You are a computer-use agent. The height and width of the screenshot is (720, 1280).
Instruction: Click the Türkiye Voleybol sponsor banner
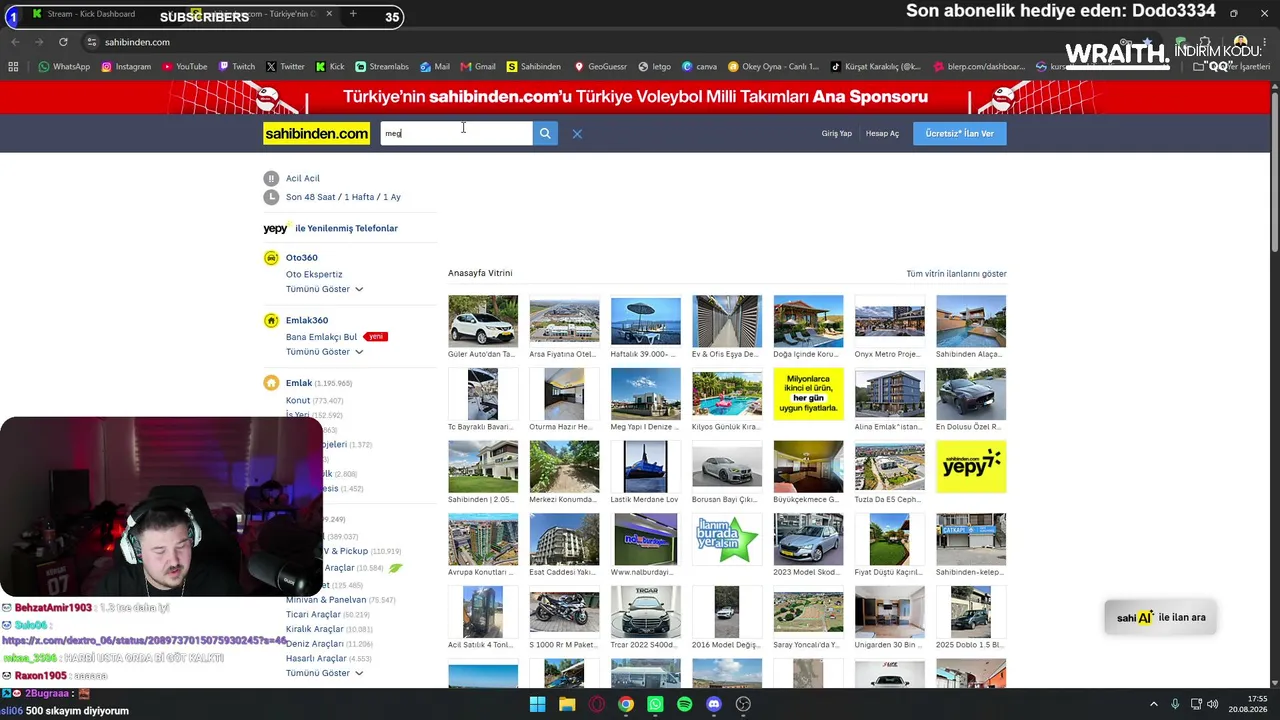click(x=635, y=97)
